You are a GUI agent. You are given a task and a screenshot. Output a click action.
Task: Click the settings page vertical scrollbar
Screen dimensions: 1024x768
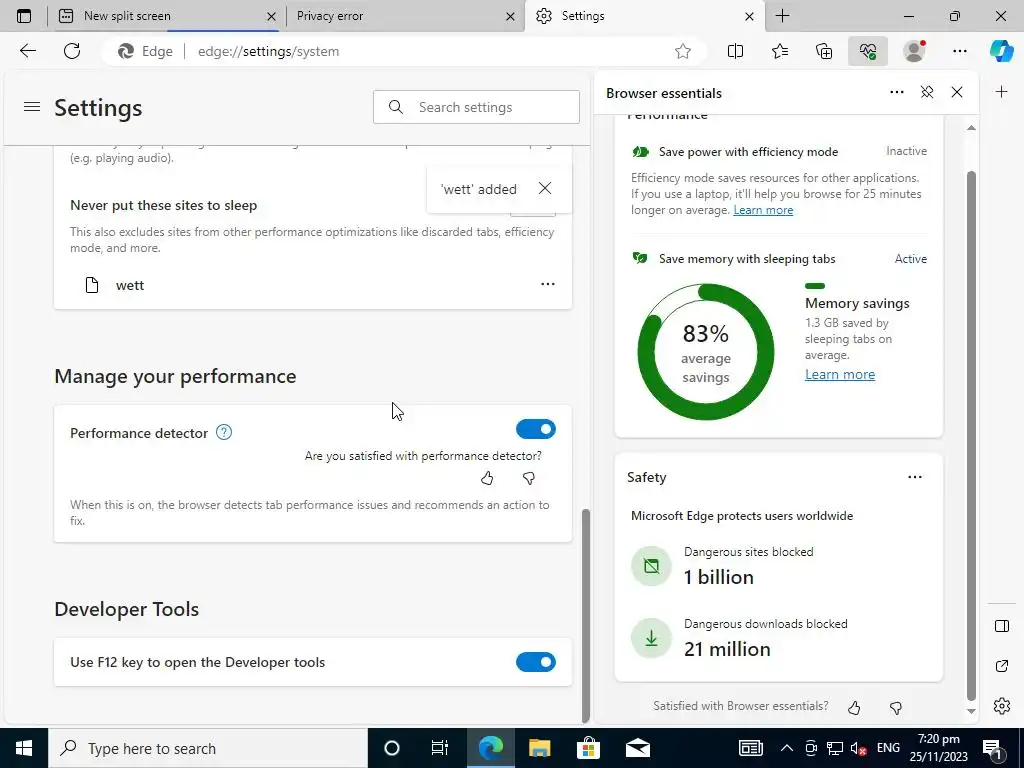pyautogui.click(x=586, y=614)
